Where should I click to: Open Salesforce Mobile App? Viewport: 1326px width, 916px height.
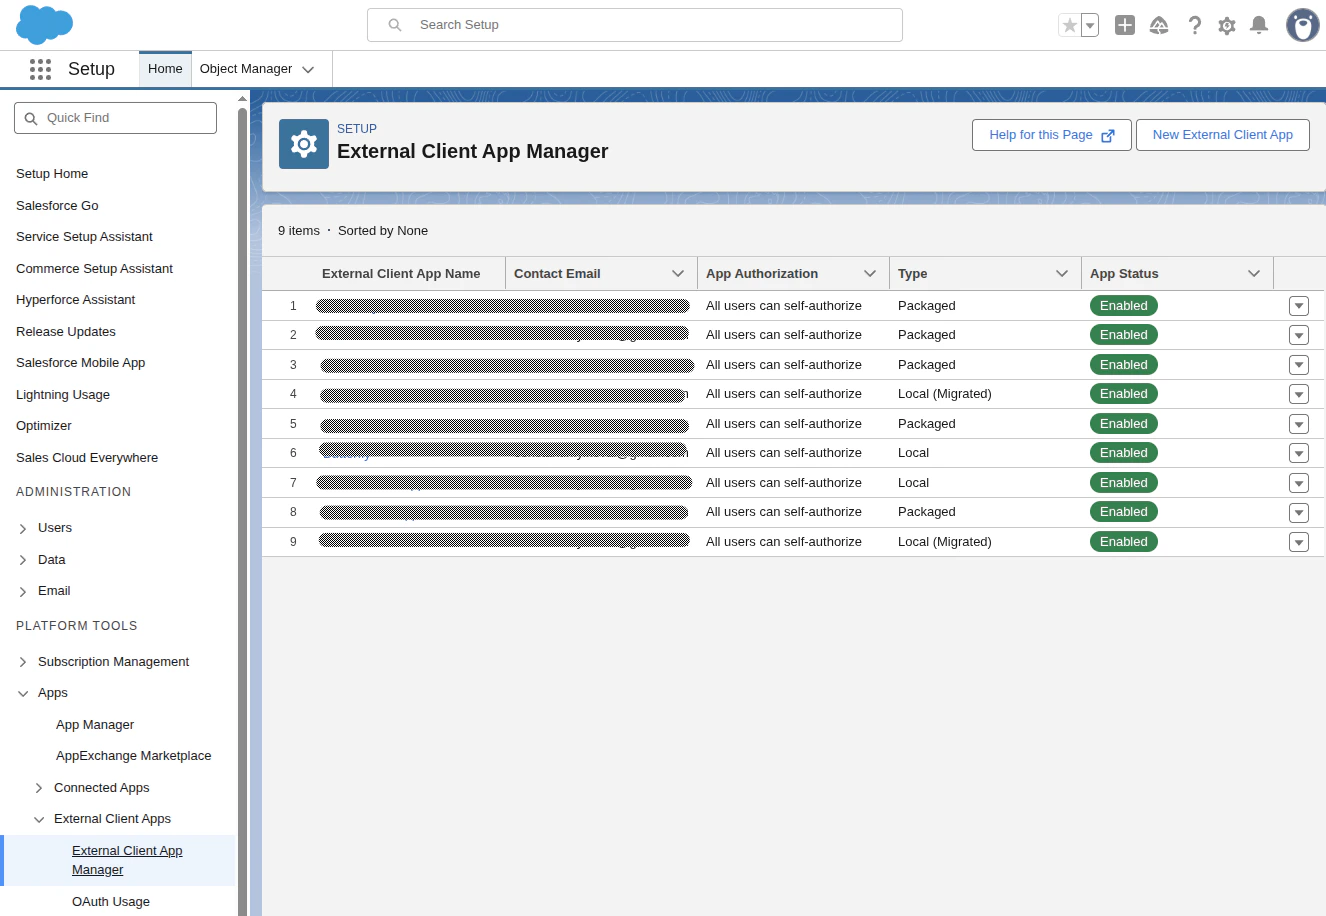click(80, 363)
